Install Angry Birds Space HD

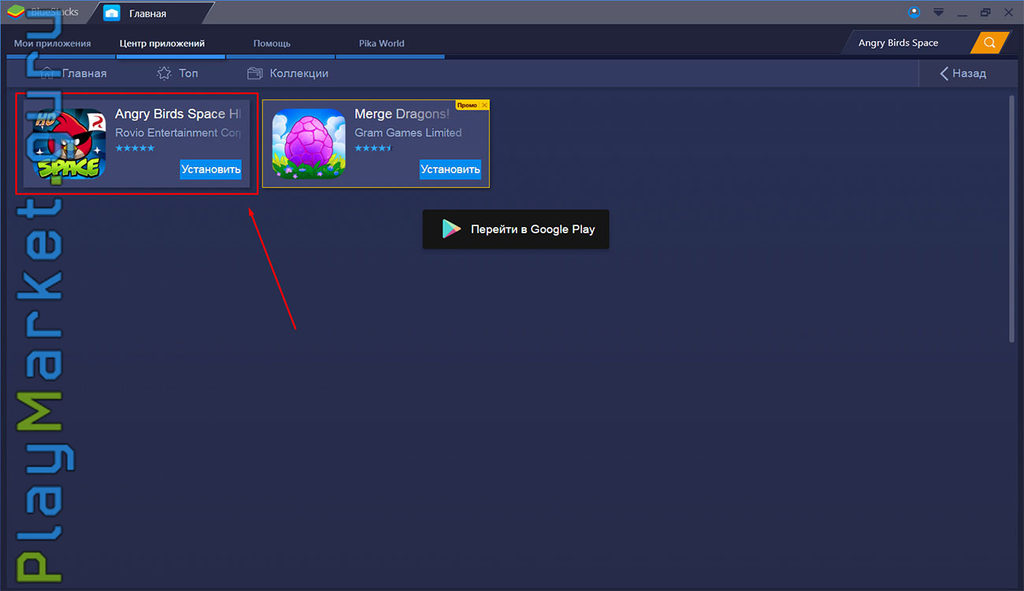tap(210, 169)
